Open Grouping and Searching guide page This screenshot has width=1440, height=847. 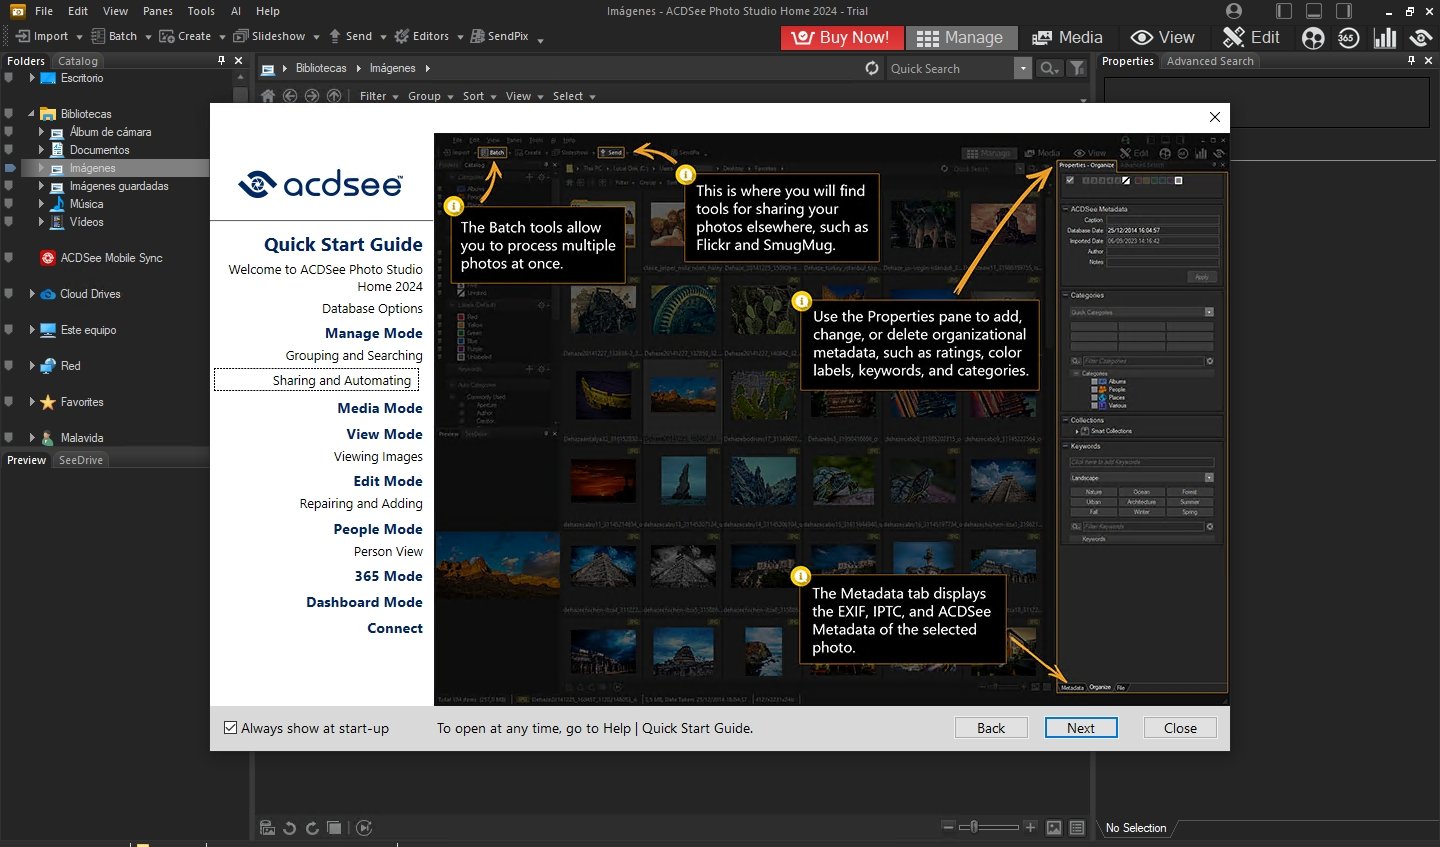click(354, 355)
